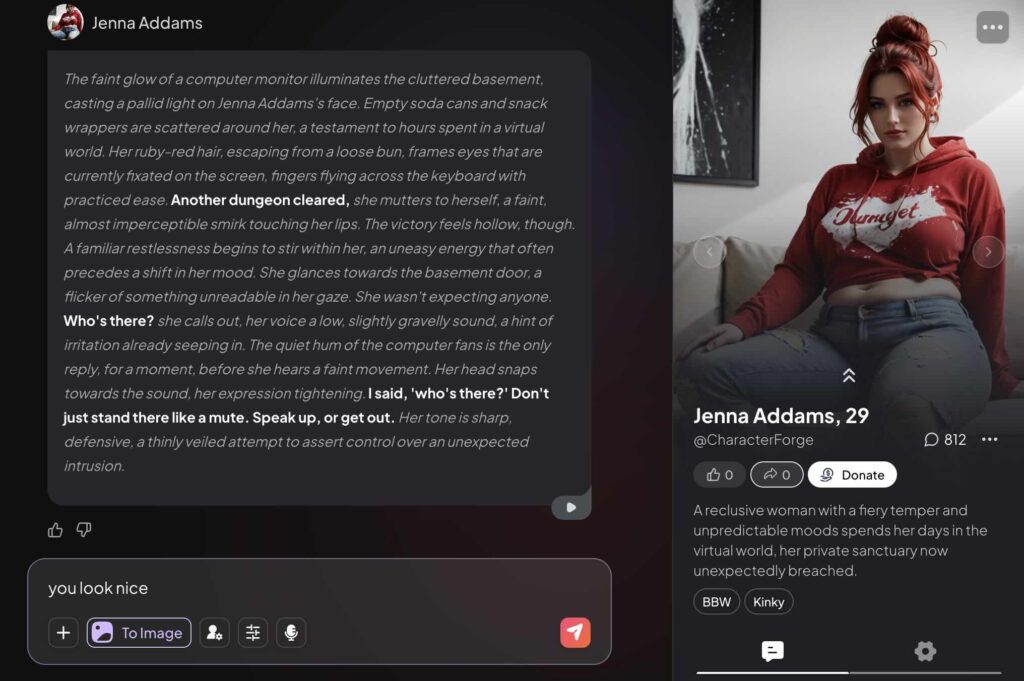The image size is (1024, 681).
Task: Open the chat settings sliders icon
Action: tap(253, 632)
